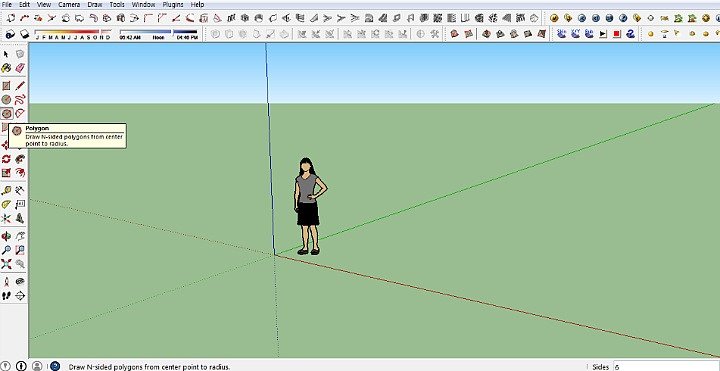Image resolution: width=720 pixels, height=371 pixels.
Task: Open the Draw menu
Action: click(x=95, y=5)
